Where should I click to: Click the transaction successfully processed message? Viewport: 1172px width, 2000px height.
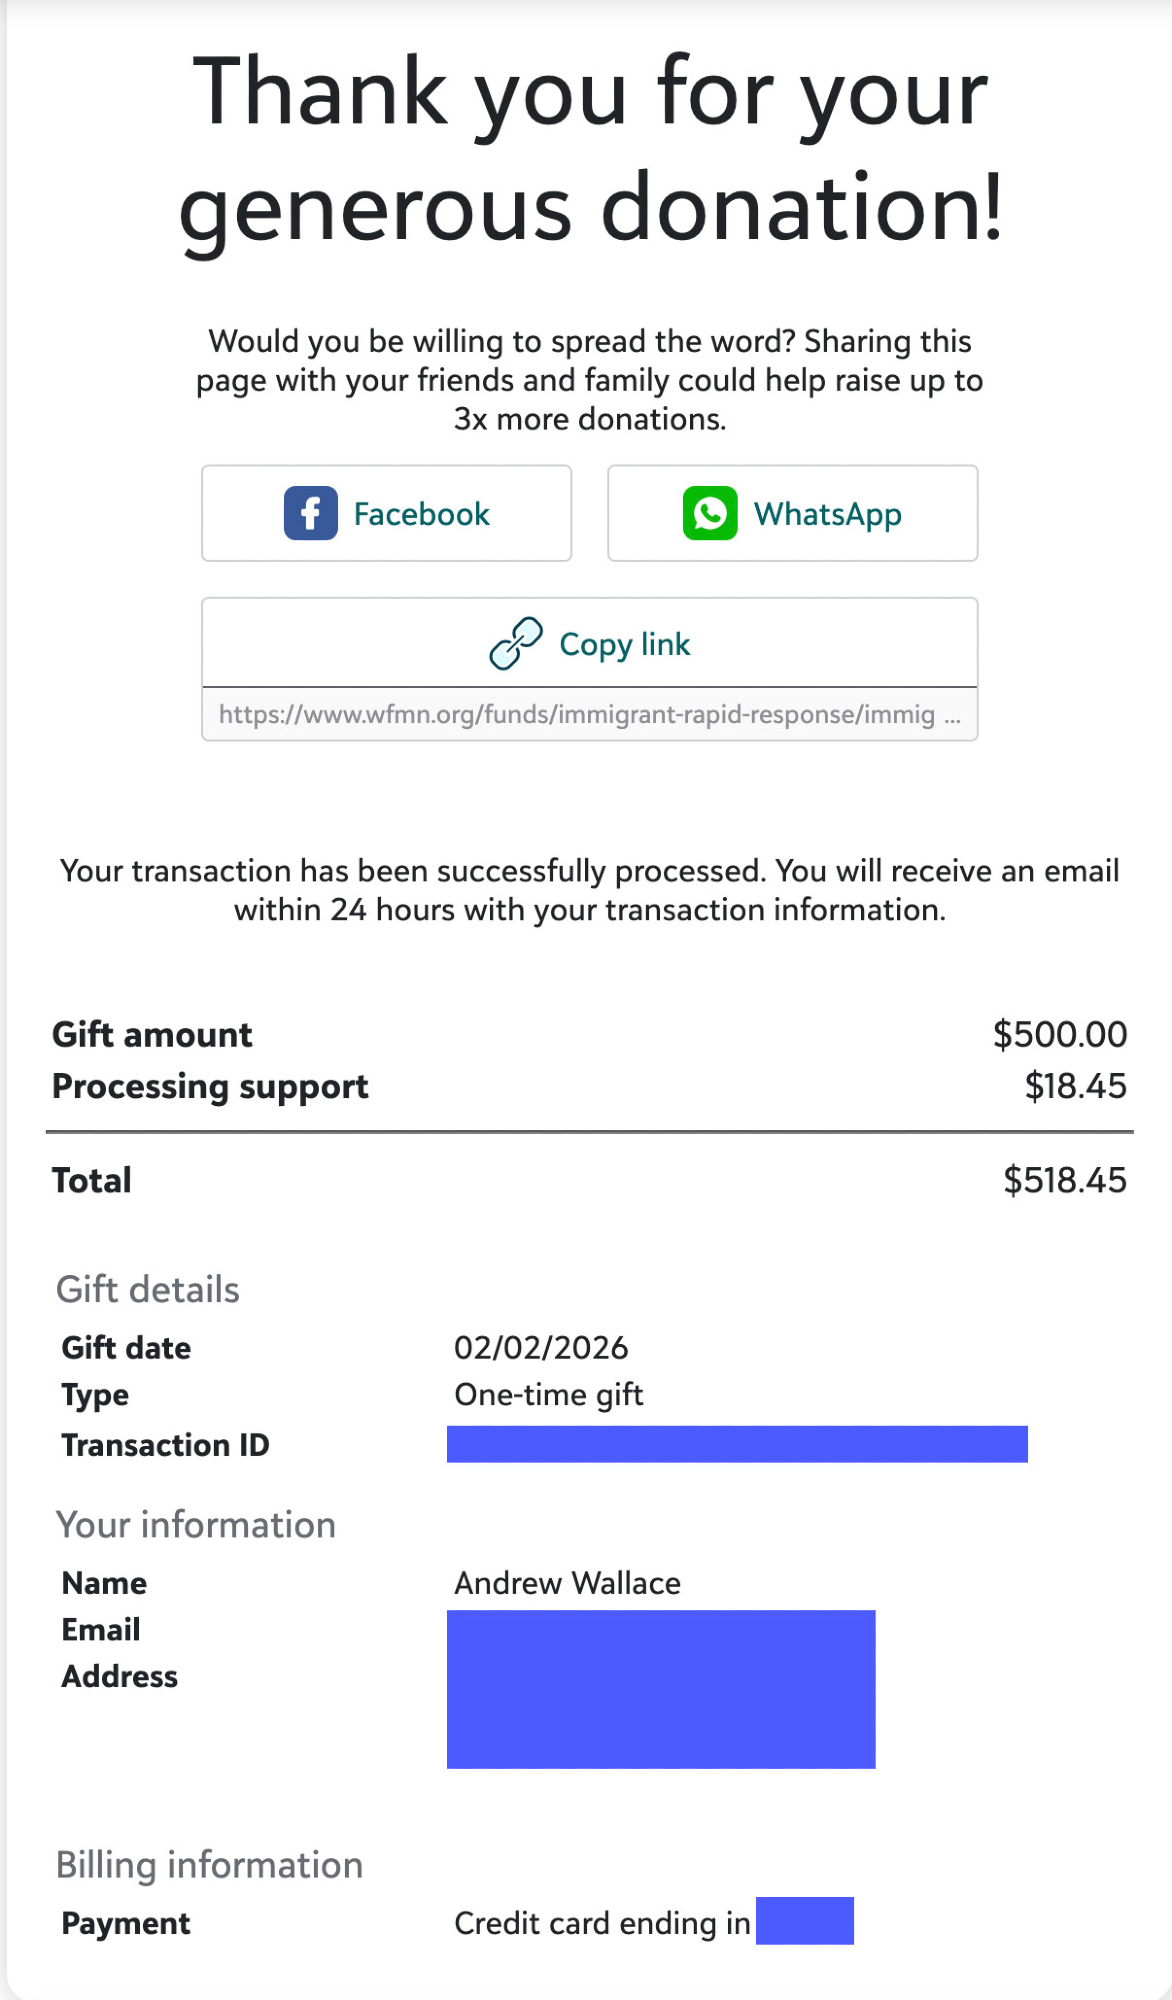[590, 890]
